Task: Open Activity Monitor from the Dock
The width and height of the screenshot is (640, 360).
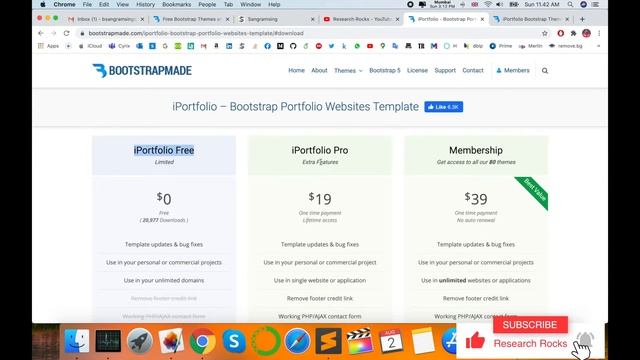Action: point(108,341)
